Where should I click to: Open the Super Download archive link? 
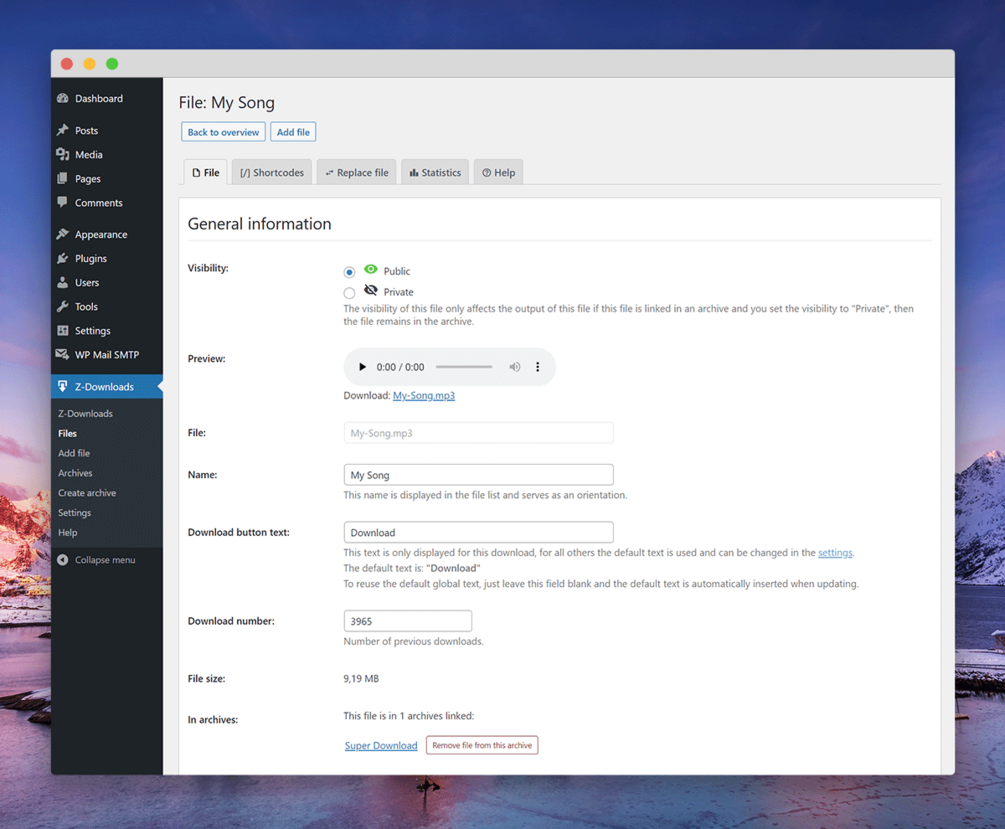381,746
